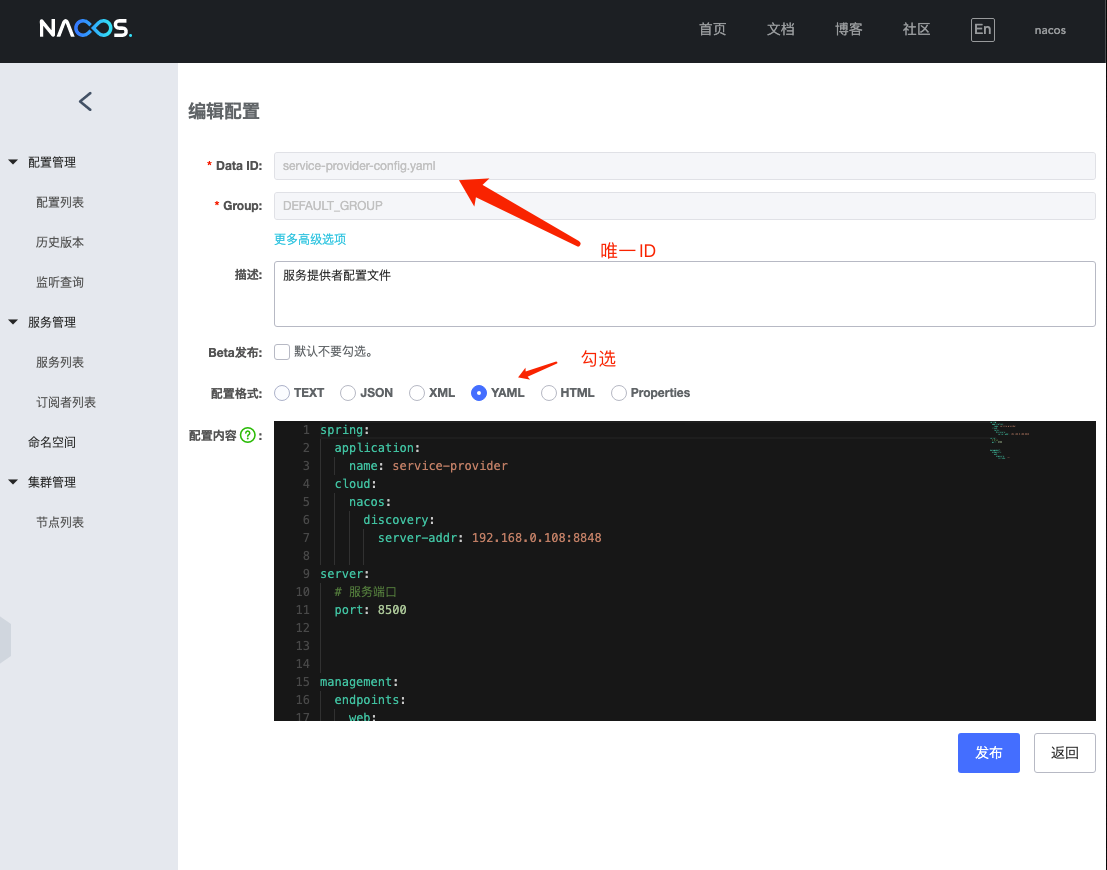Open 命名空间 in sidebar
Viewport: 1107px width, 870px height.
52,442
